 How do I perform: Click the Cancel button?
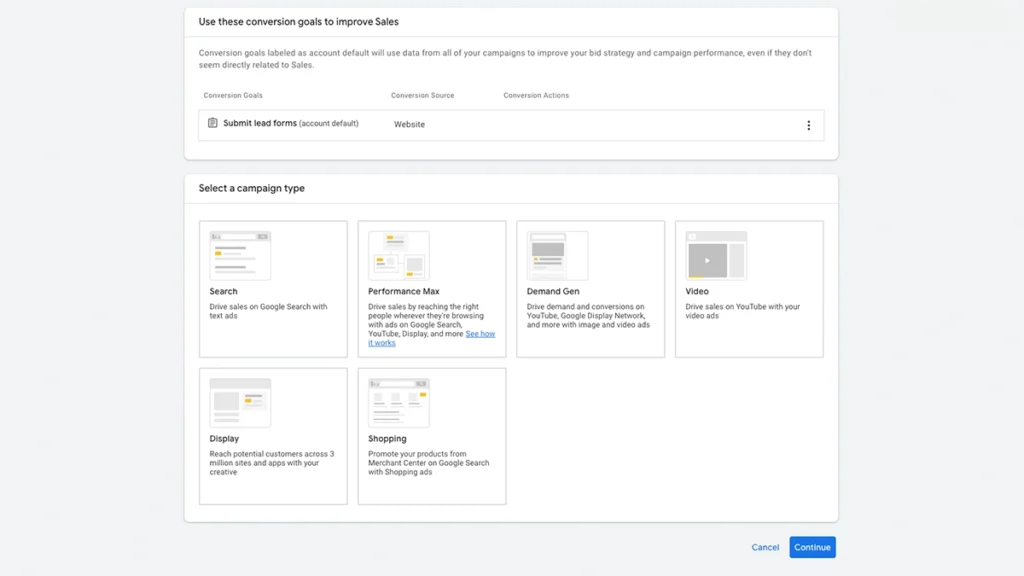point(765,547)
